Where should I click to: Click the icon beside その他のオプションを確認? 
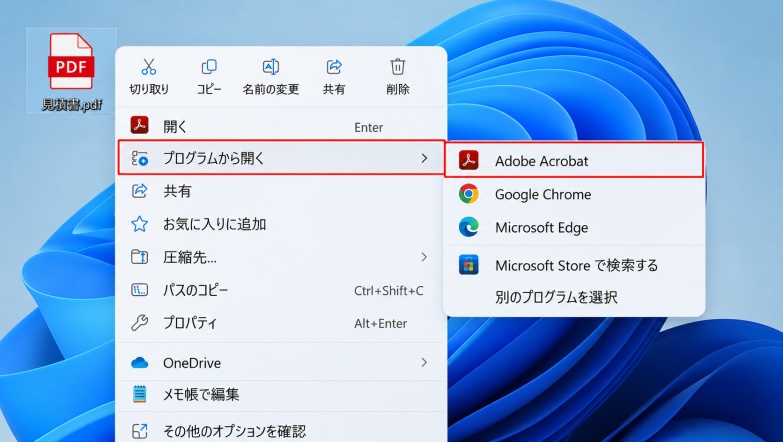pos(139,431)
